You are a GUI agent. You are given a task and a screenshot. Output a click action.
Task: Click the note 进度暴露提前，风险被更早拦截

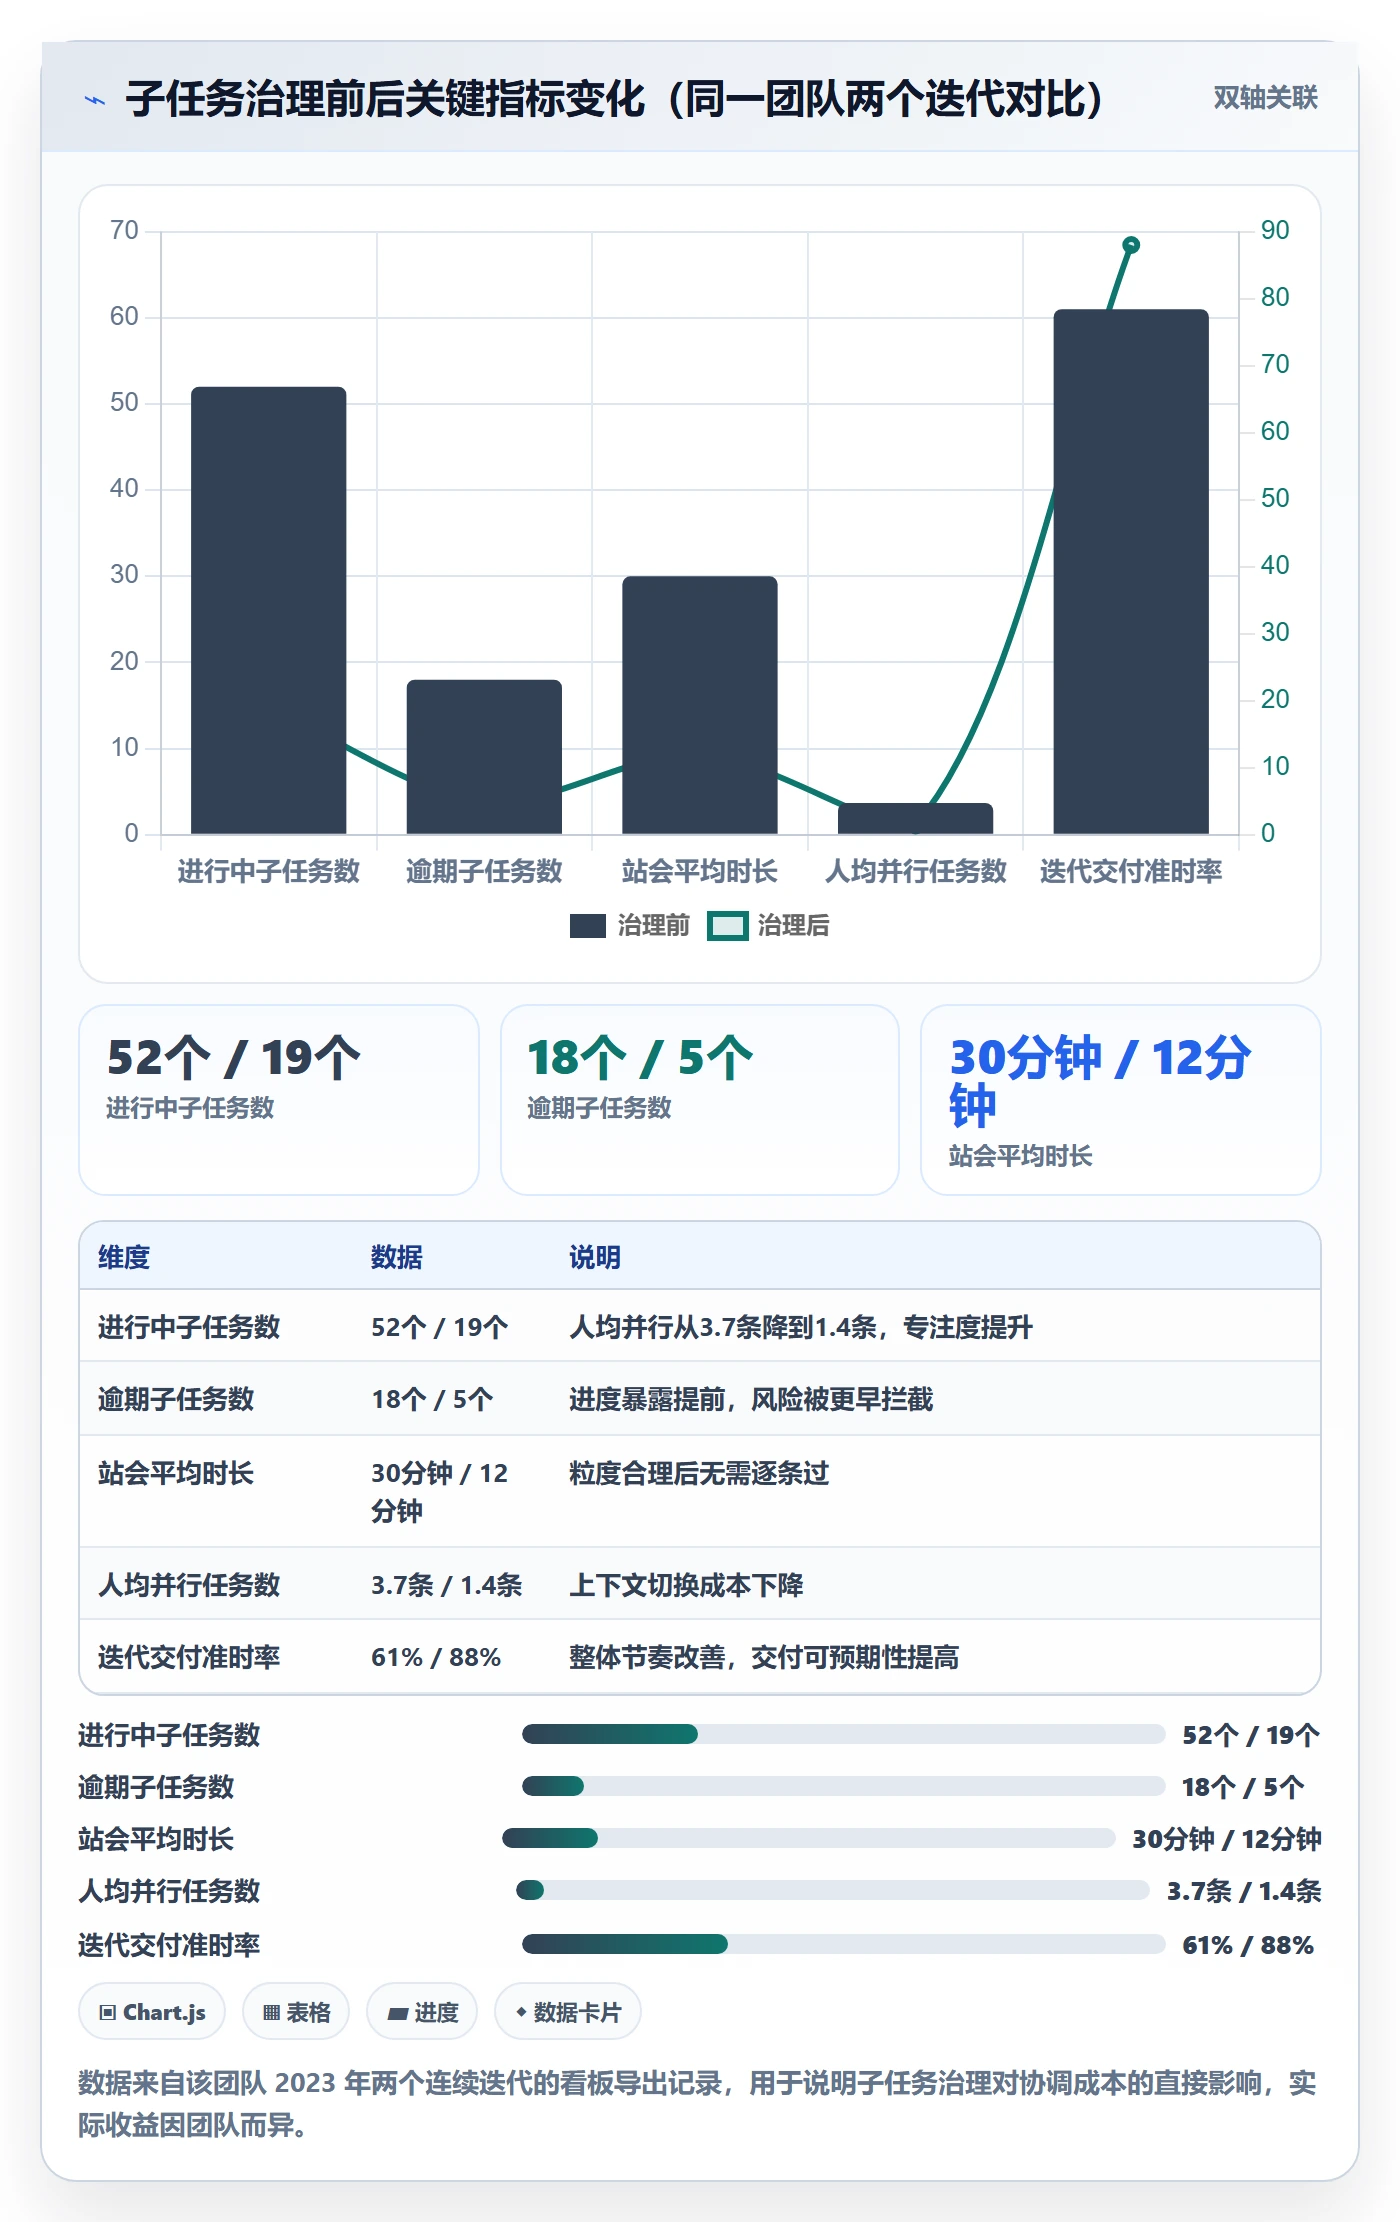(751, 1399)
